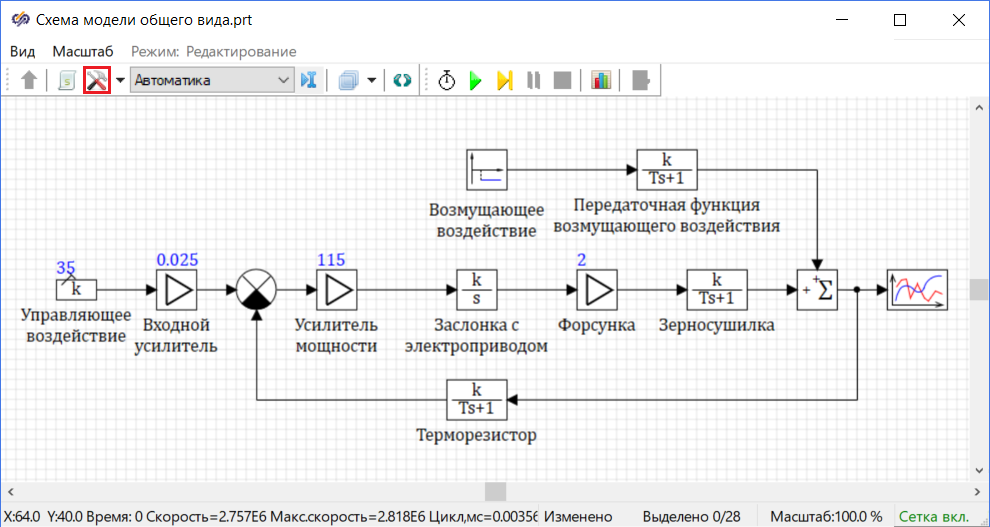Screen dimensions: 990x527
Task: Open the script page icon
Action: pyautogui.click(x=66, y=81)
